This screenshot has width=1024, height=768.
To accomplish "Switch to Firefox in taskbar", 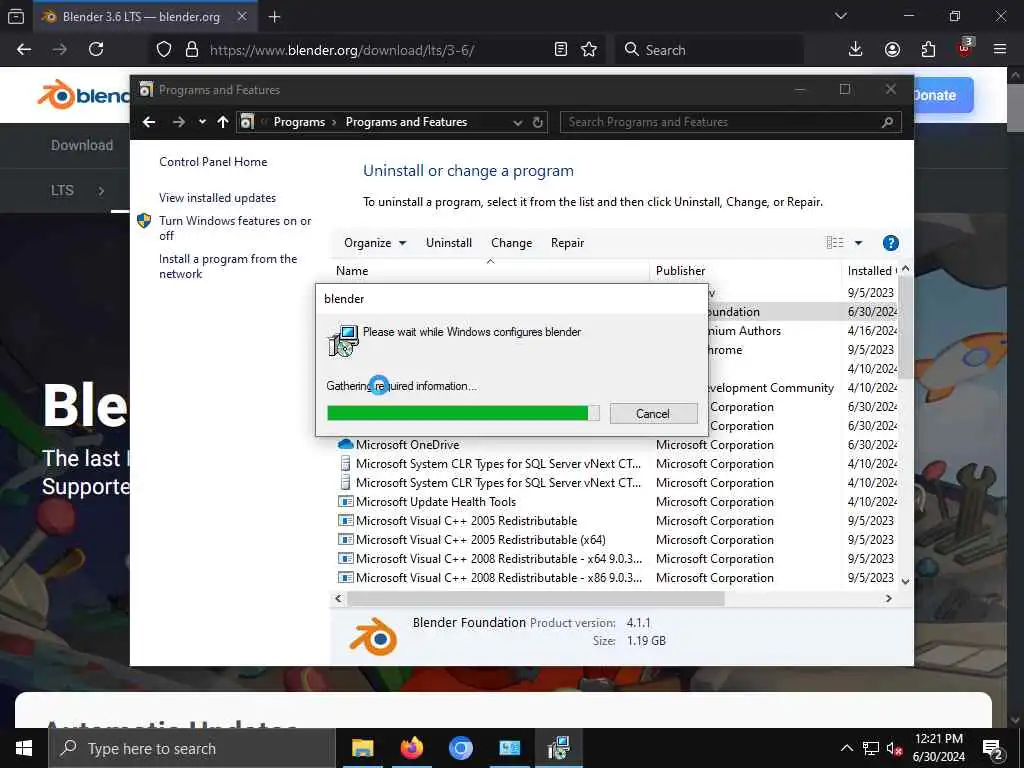I will 411,748.
